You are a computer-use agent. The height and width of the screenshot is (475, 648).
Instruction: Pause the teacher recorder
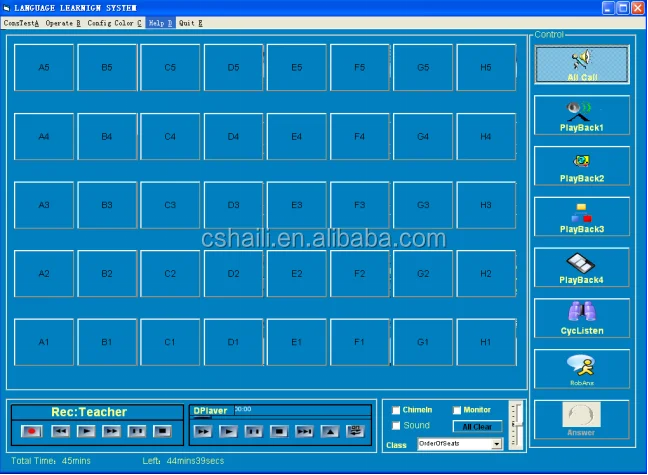click(x=137, y=432)
